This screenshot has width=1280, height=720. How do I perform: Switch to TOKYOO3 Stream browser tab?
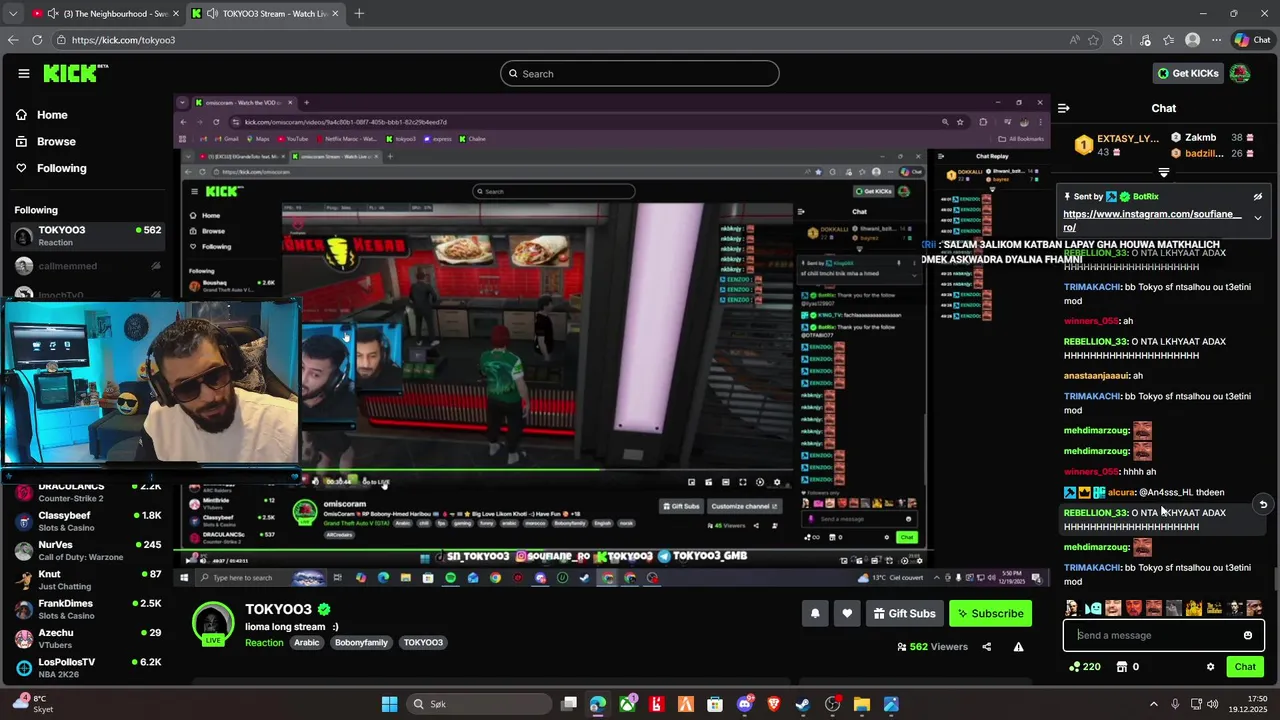tap(265, 13)
